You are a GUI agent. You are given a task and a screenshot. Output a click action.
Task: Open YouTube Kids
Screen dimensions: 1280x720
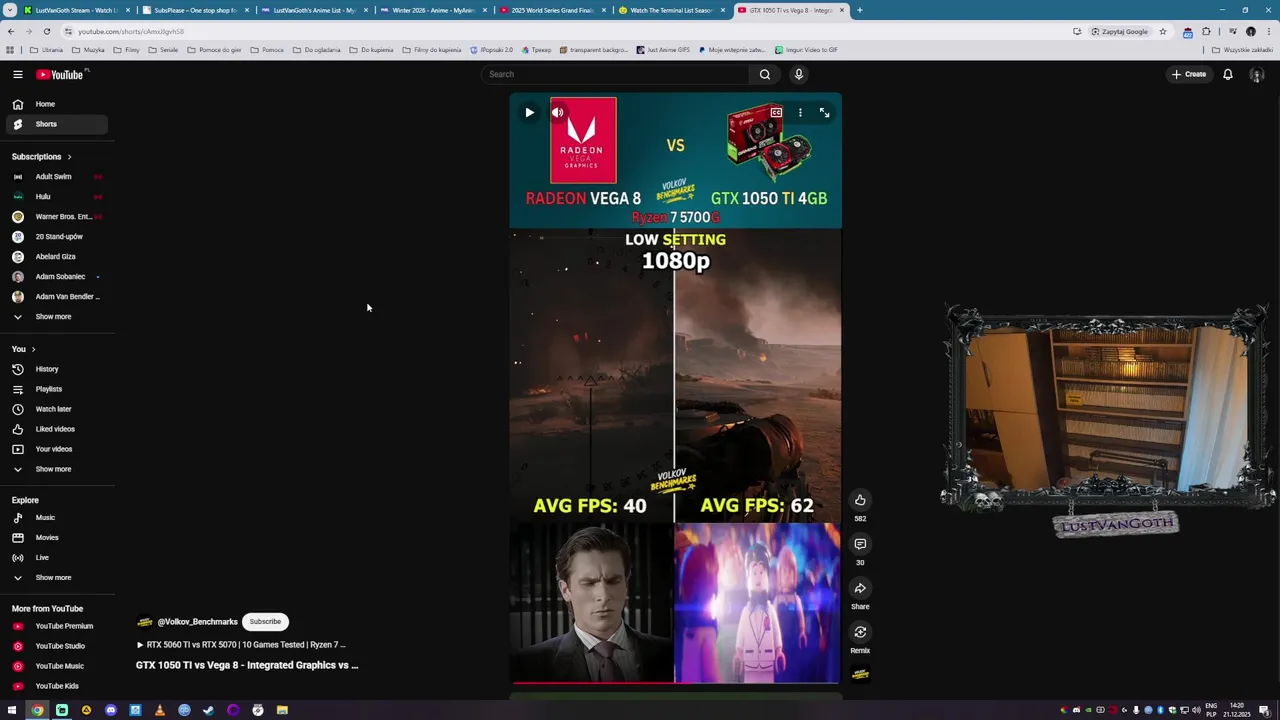coord(57,686)
